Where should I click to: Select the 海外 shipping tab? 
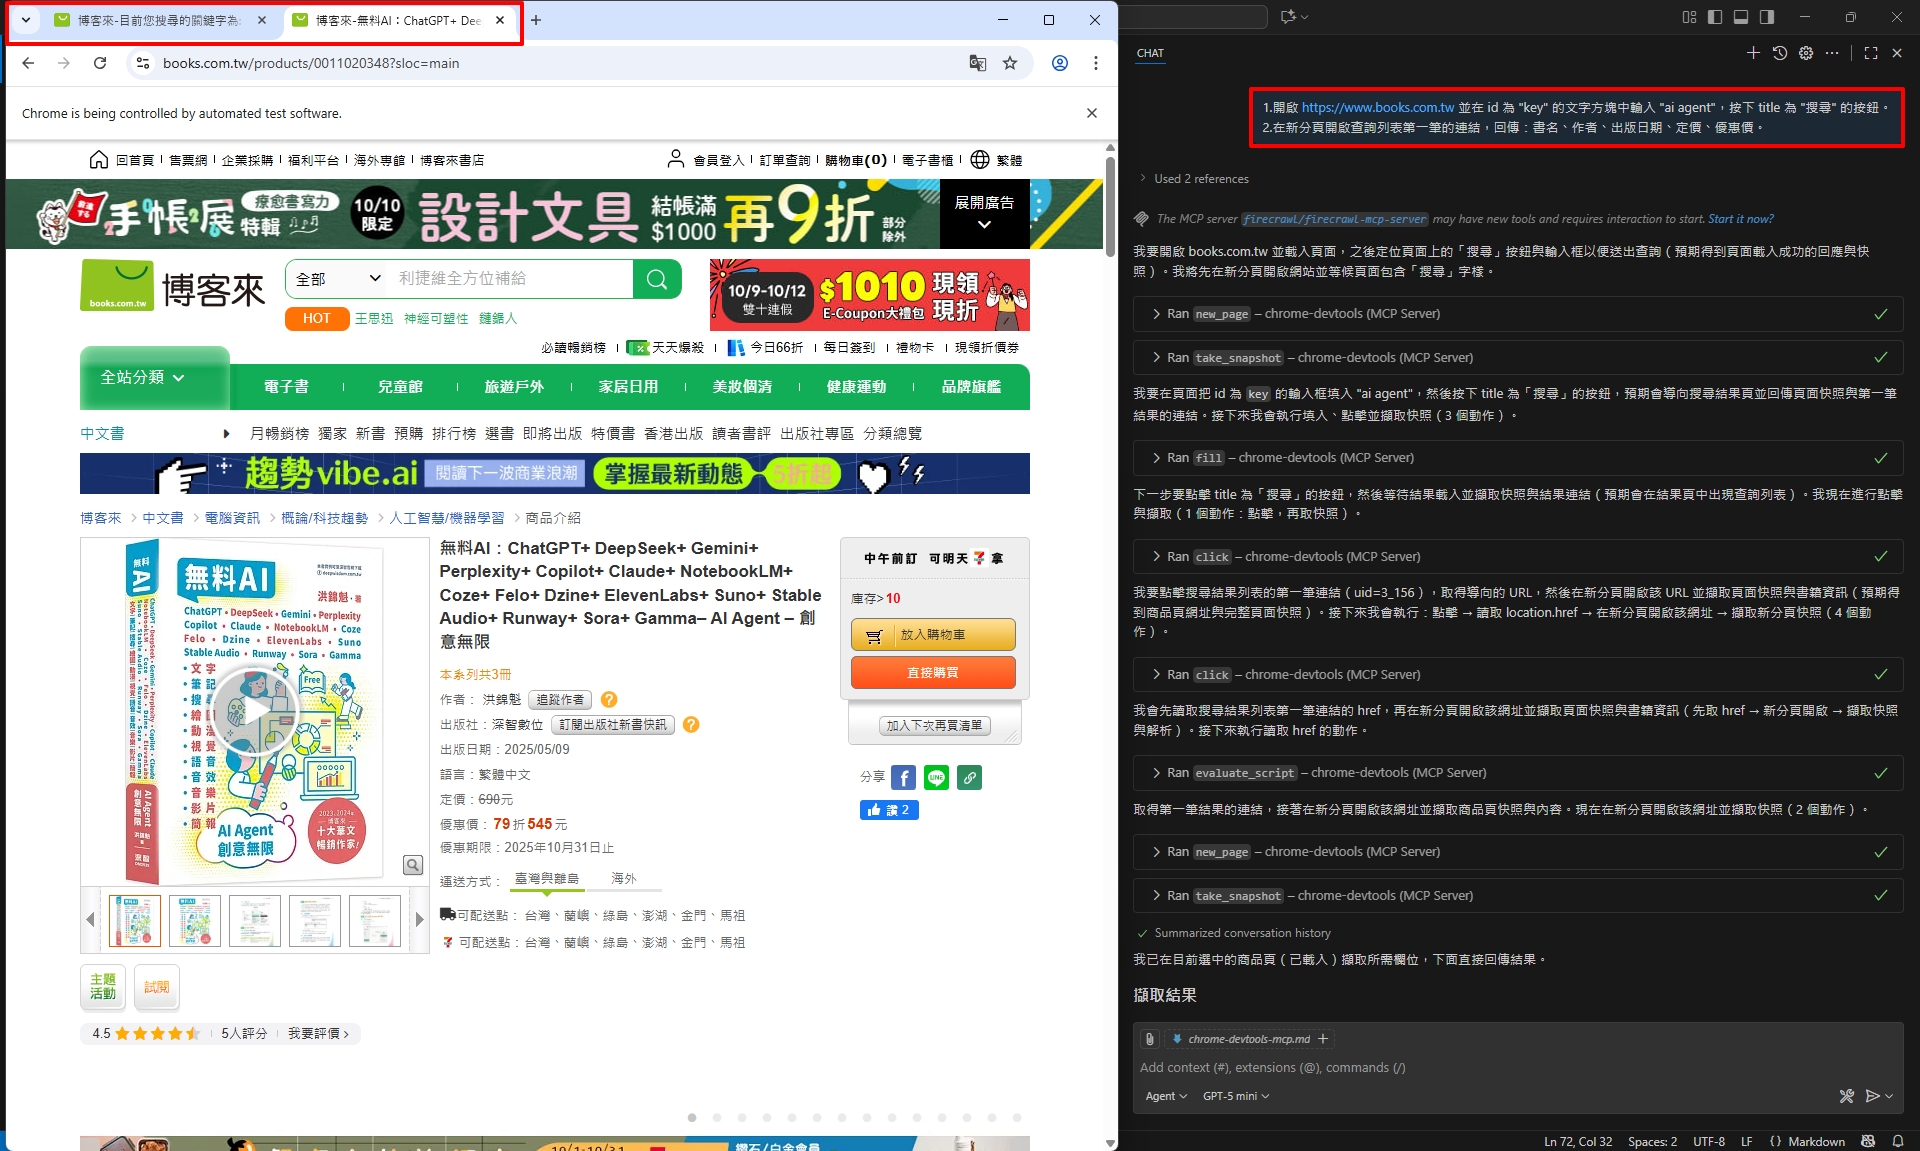[x=624, y=878]
